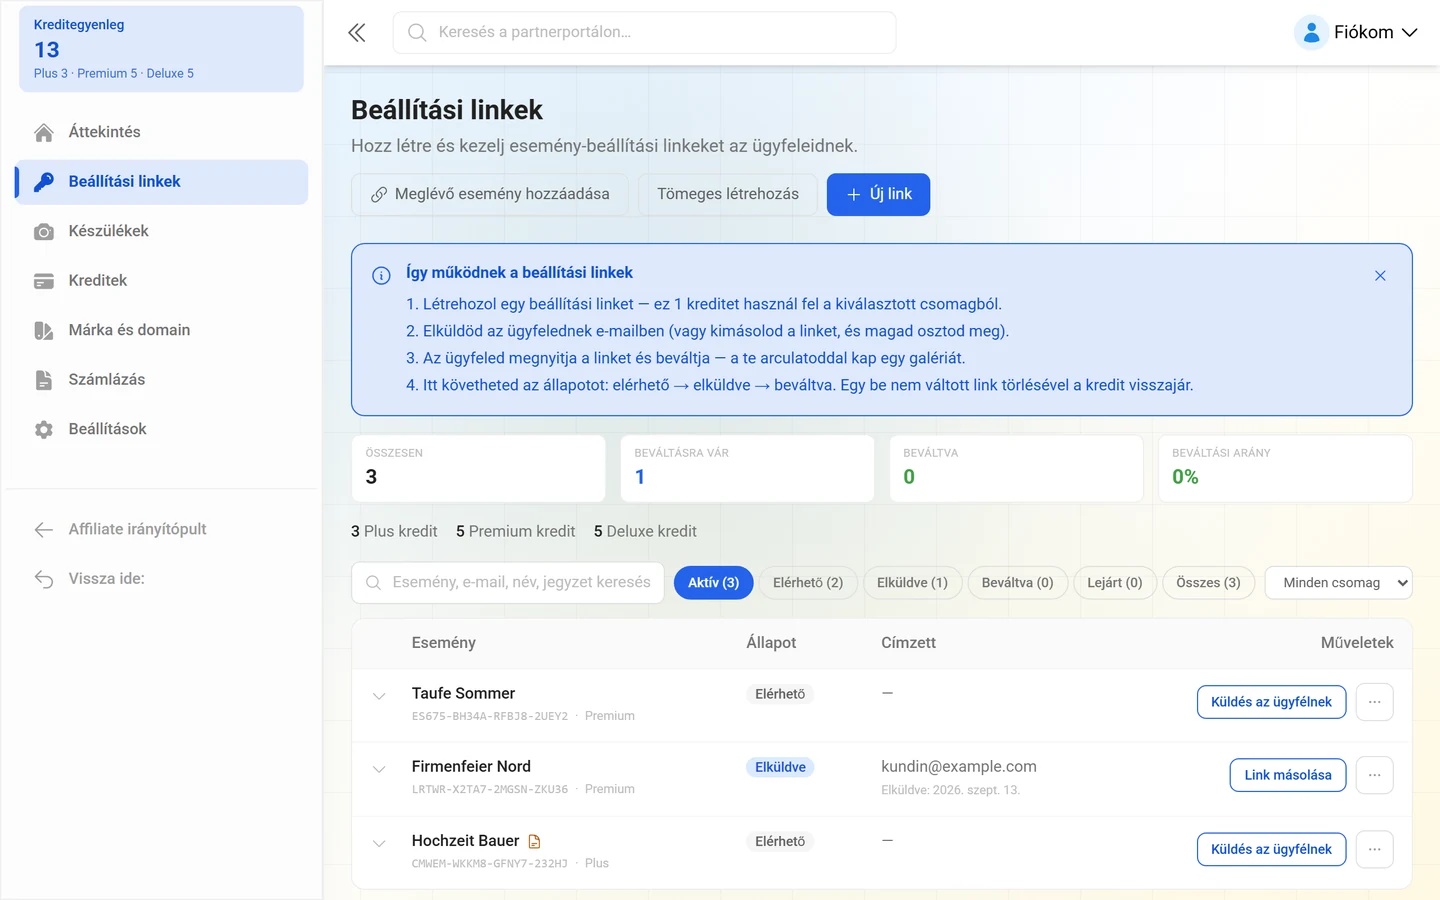Image resolution: width=1440 pixels, height=900 pixels.
Task: Select the Aktív (3) filter
Action: (x=713, y=583)
